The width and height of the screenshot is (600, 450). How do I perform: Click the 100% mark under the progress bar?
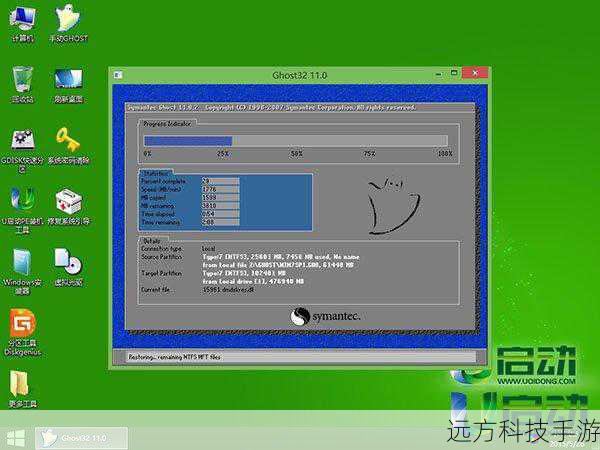[x=445, y=154]
